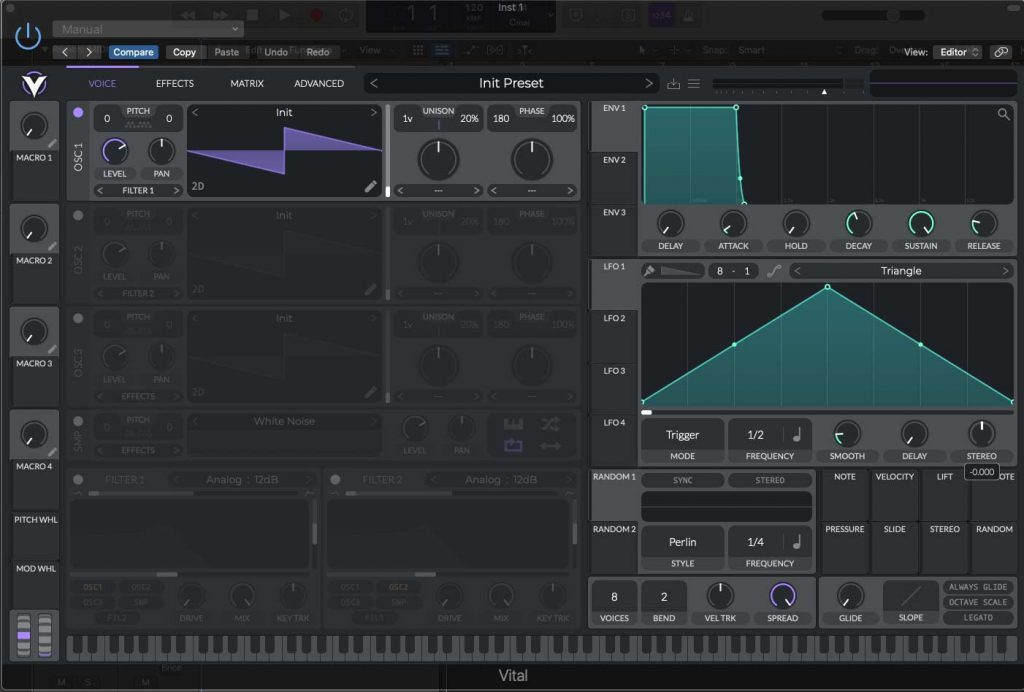This screenshot has width=1024, height=692.
Task: Enable the LEGATO option
Action: pos(977,618)
